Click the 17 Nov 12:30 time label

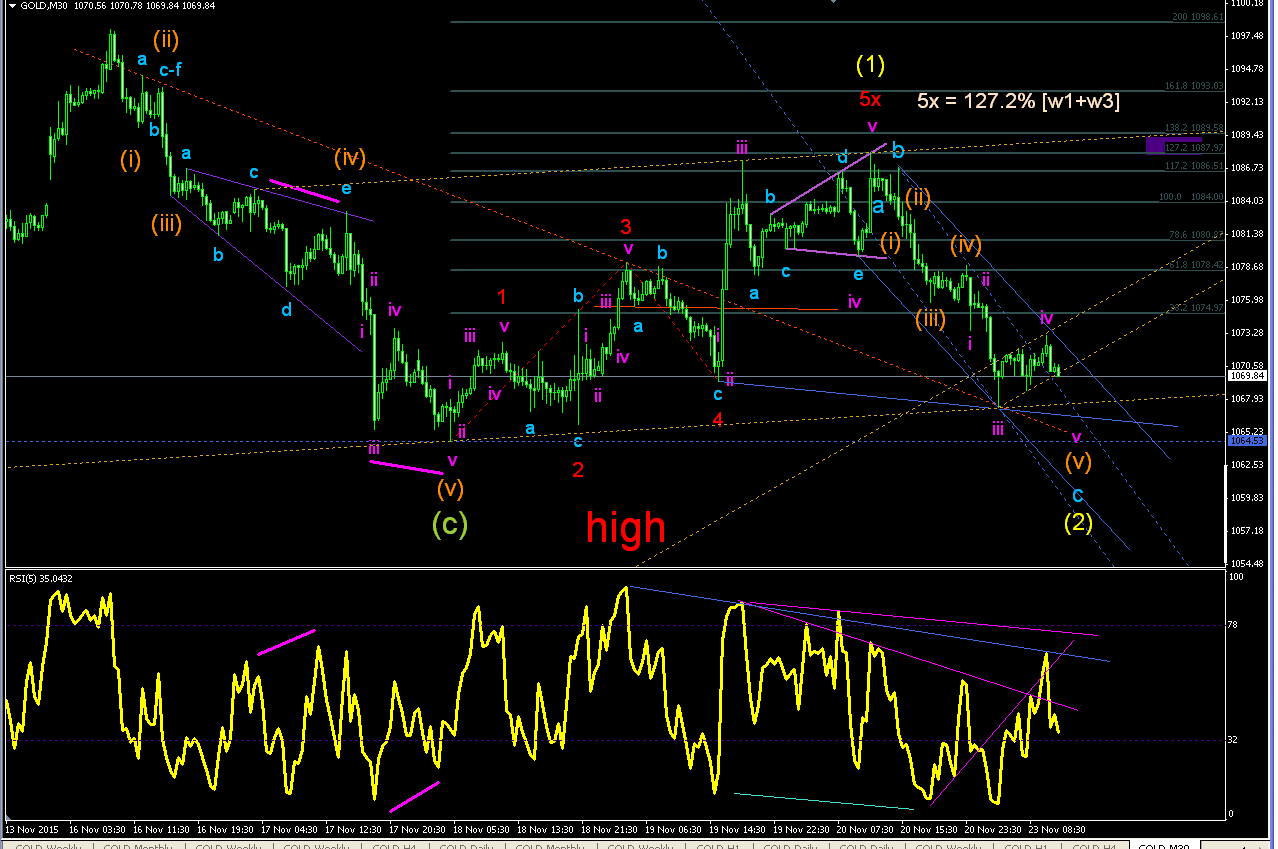(x=353, y=829)
